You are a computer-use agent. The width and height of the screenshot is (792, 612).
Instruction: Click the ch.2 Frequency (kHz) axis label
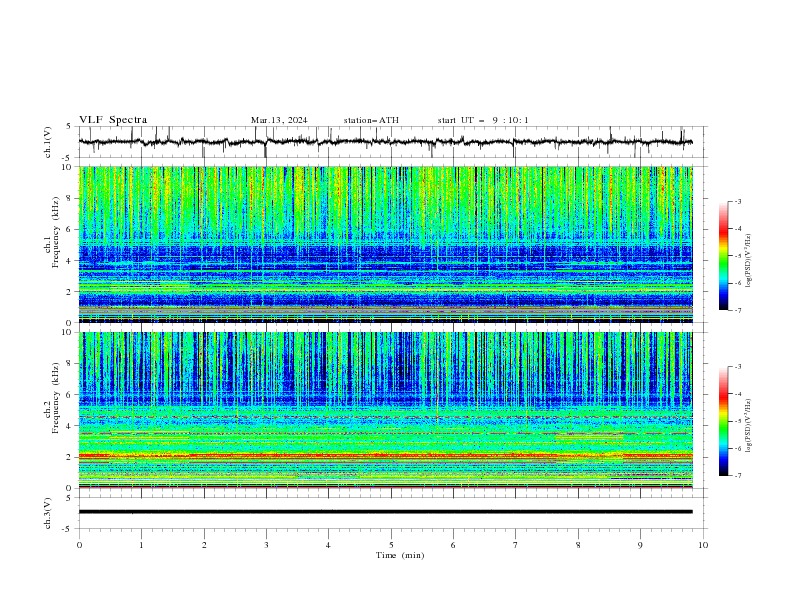point(52,397)
